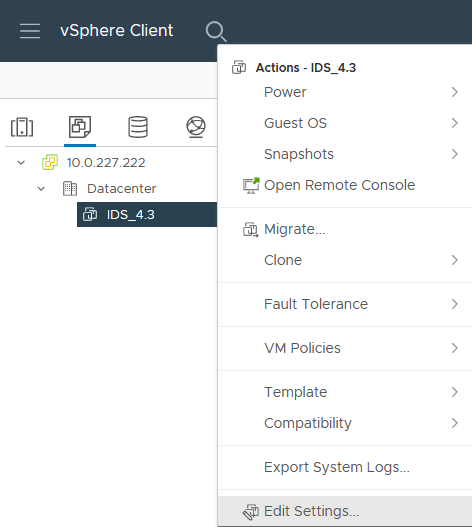This screenshot has width=472, height=527.
Task: Expand the Fault Tolerance submenu arrow
Action: pos(455,304)
